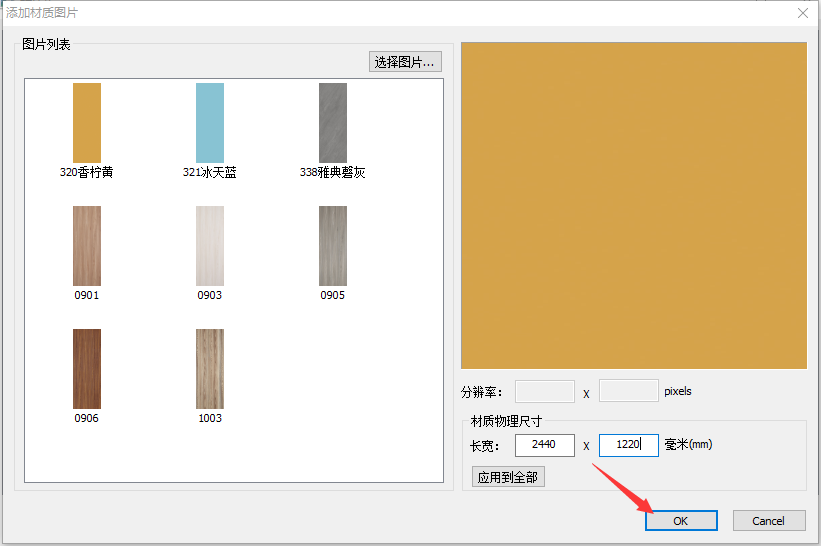Viewport: 821px width, 546px height.
Task: Click the 选择图片... button
Action: pos(405,62)
